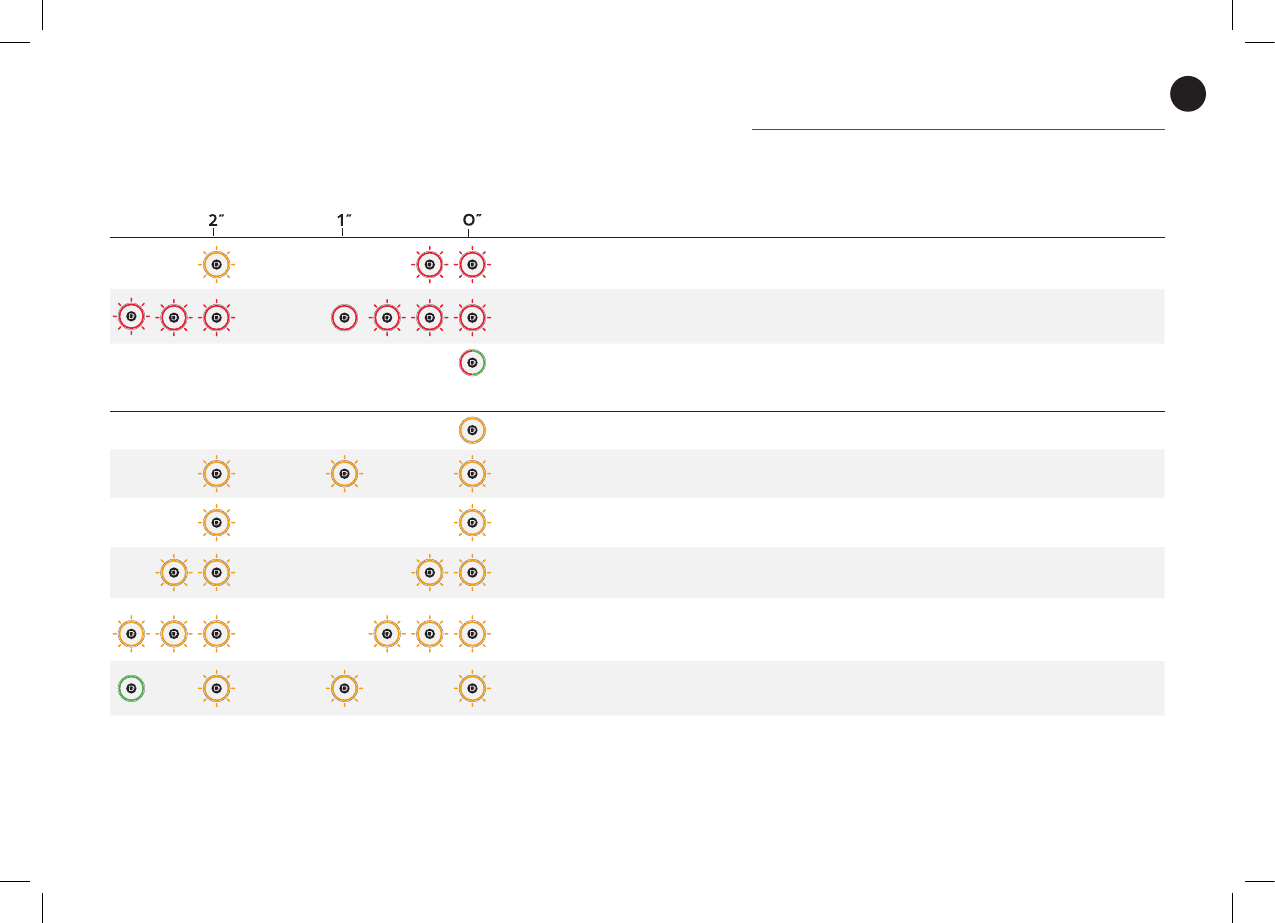Image resolution: width=1275 pixels, height=923 pixels.
Task: Click the red flashing indicator right of the solid red one
Action: click(386, 317)
